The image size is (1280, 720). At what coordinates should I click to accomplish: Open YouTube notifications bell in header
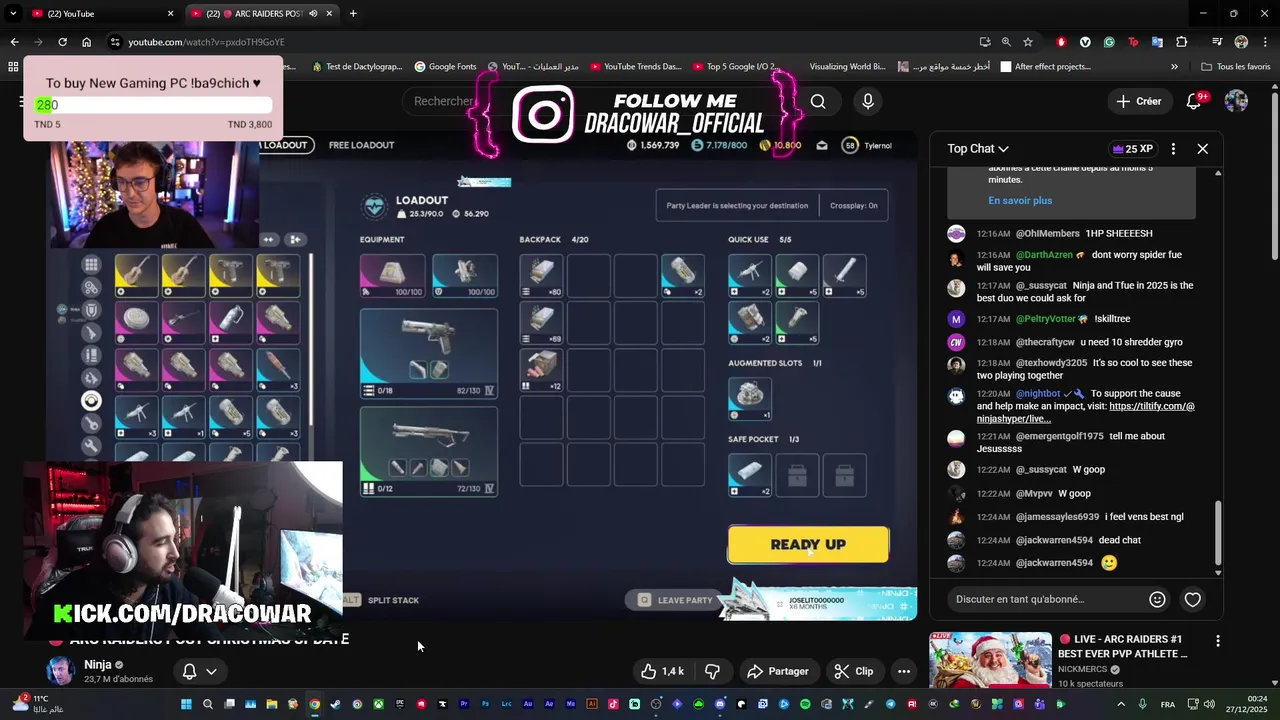point(1194,101)
